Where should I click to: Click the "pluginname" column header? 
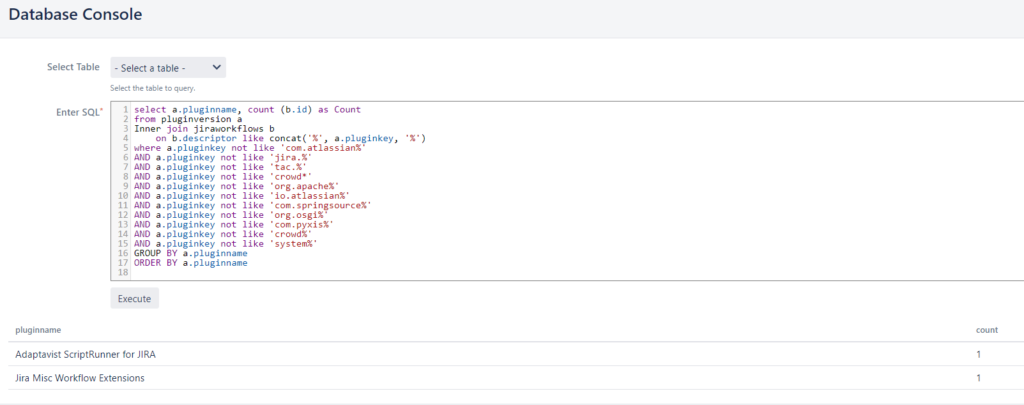(x=38, y=329)
